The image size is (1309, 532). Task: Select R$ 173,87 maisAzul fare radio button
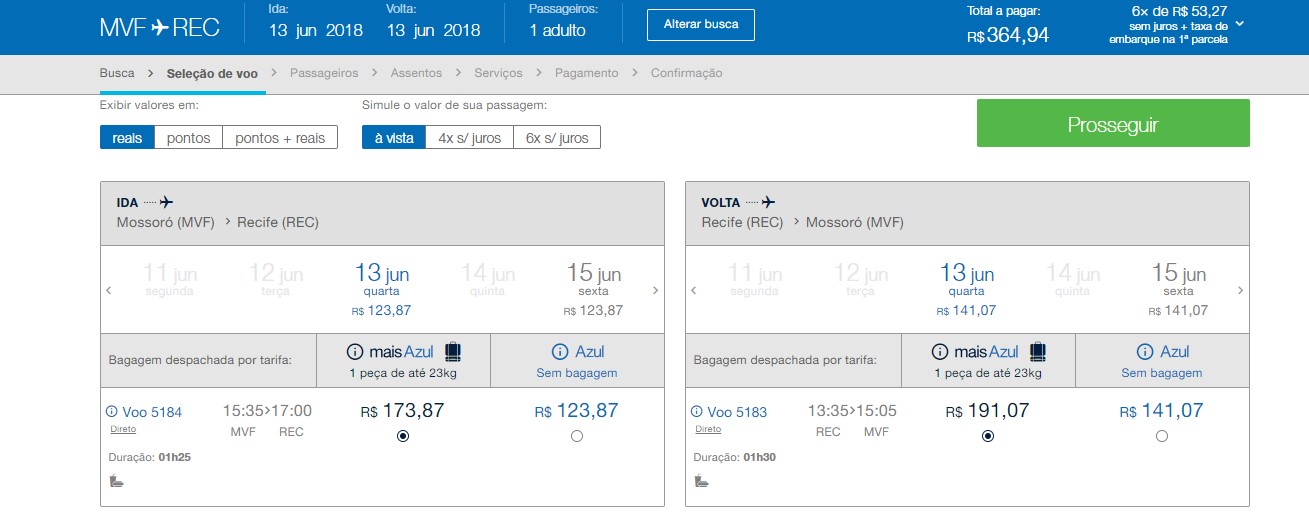[402, 436]
